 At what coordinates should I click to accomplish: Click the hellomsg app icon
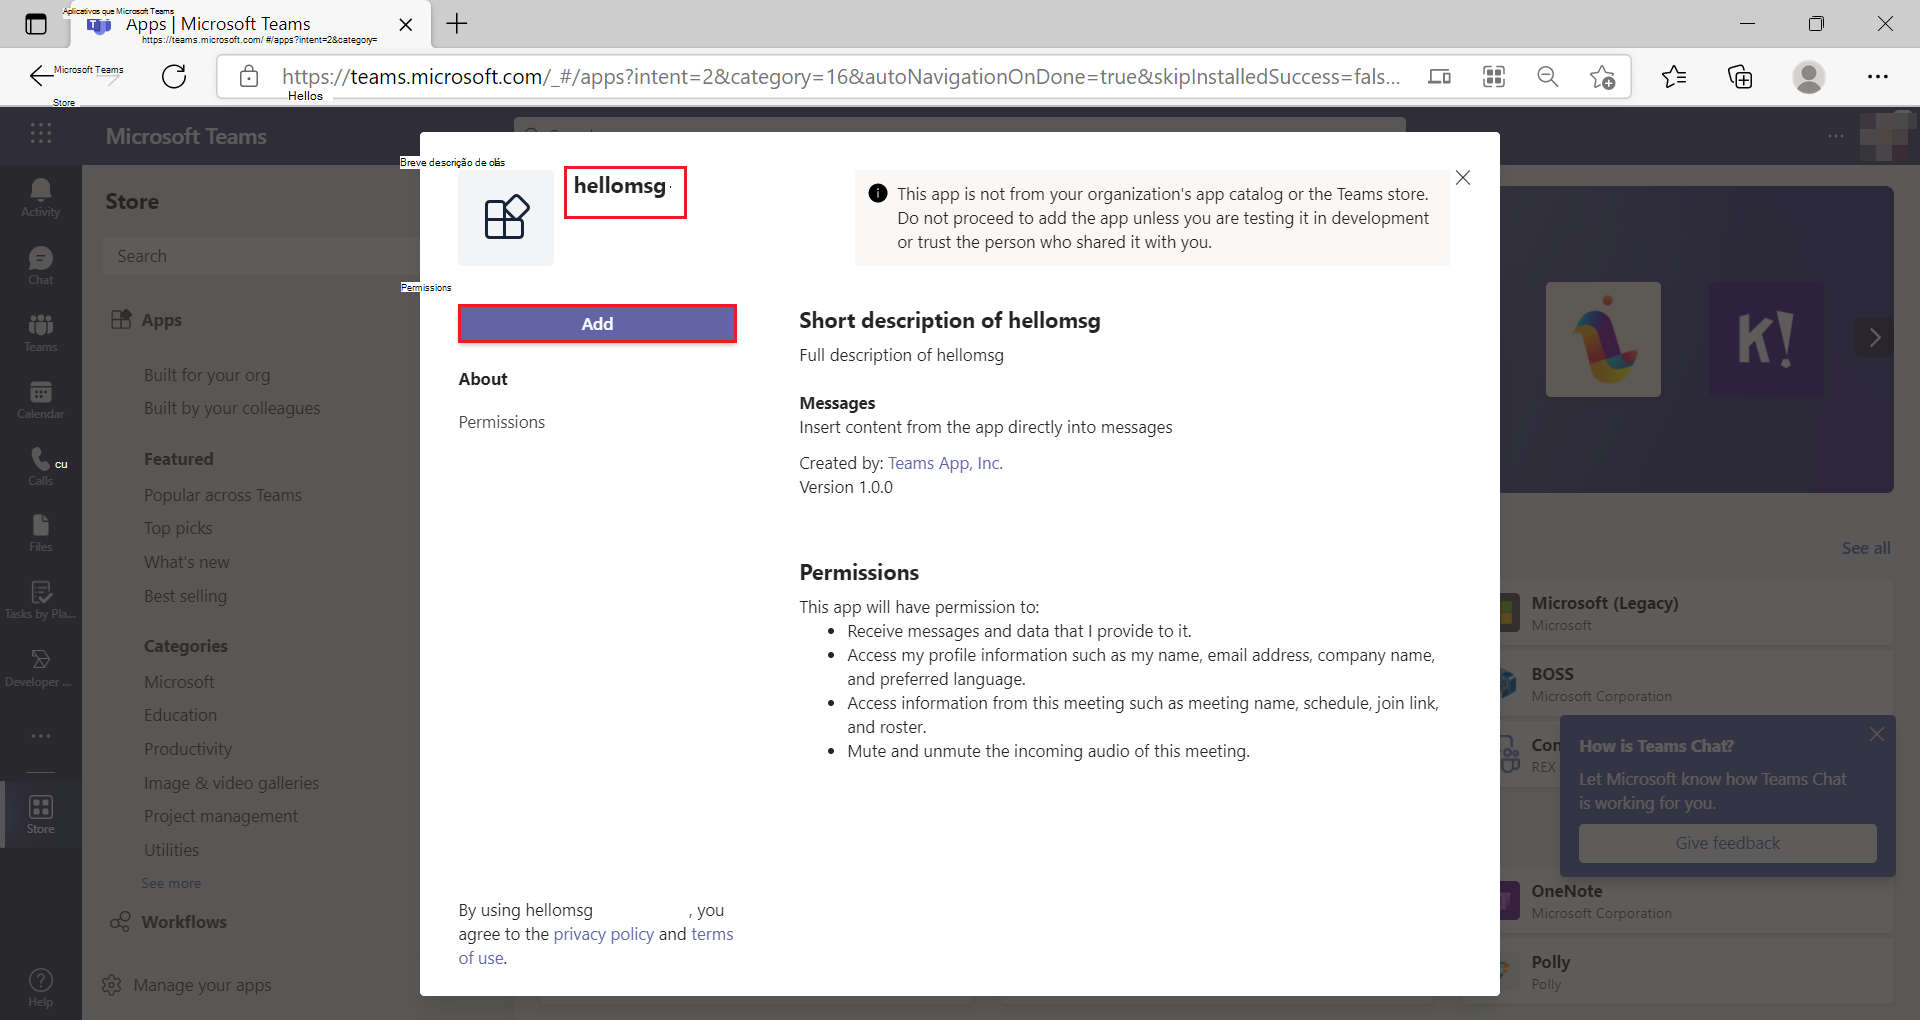tap(506, 217)
